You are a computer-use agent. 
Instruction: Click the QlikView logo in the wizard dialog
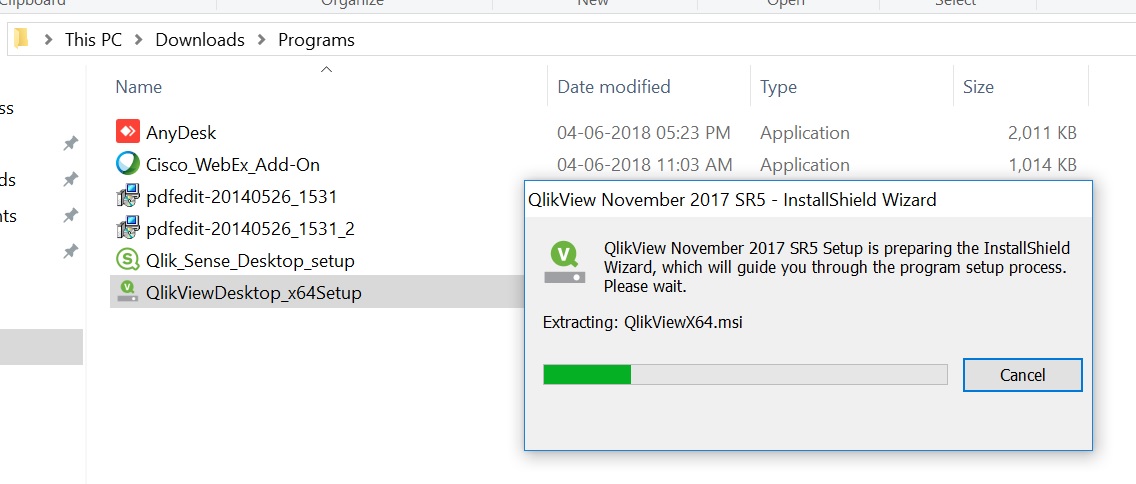pyautogui.click(x=564, y=262)
